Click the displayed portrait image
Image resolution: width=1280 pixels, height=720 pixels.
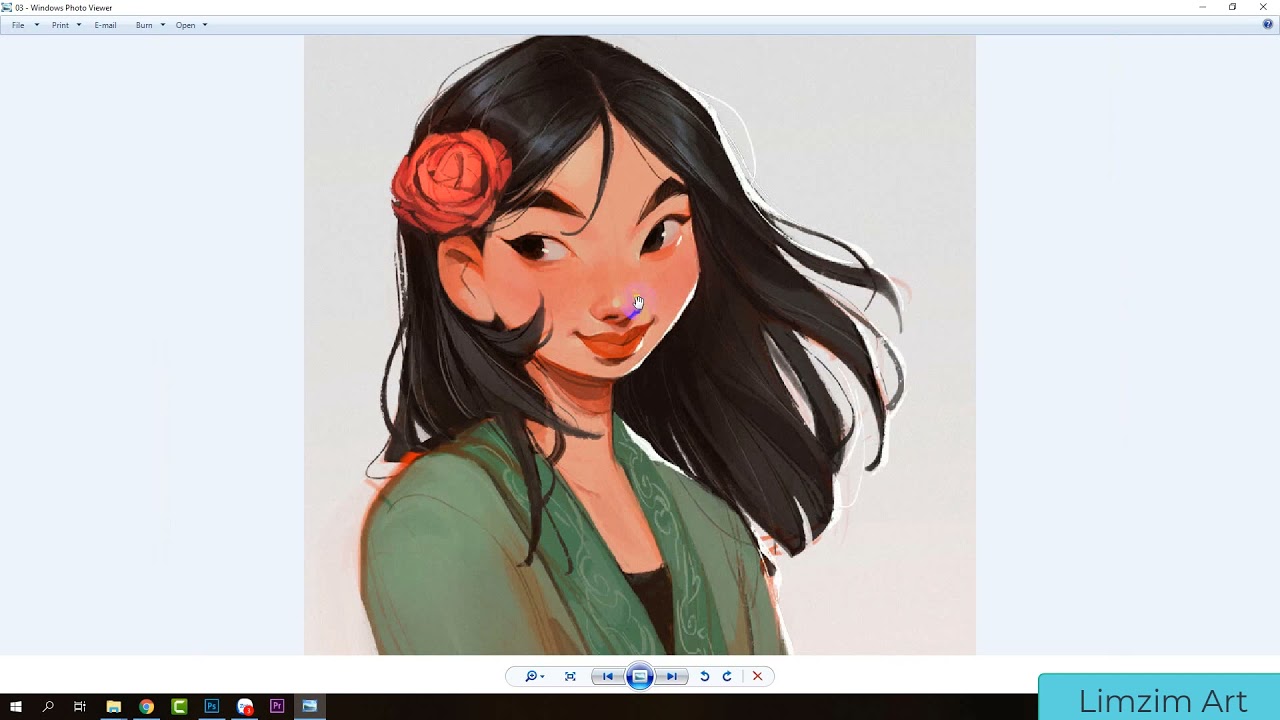[640, 345]
